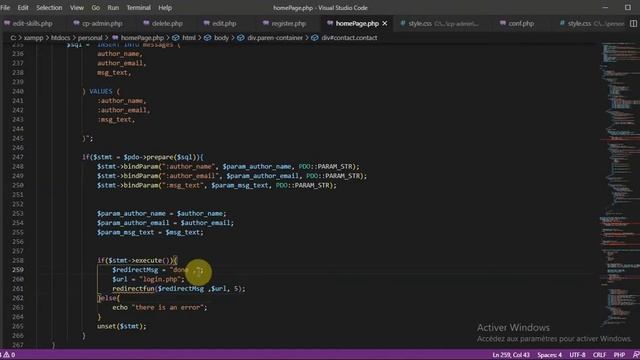Screen dimensions: 640x360
Task: Open the Selection menu
Action: 49,8
